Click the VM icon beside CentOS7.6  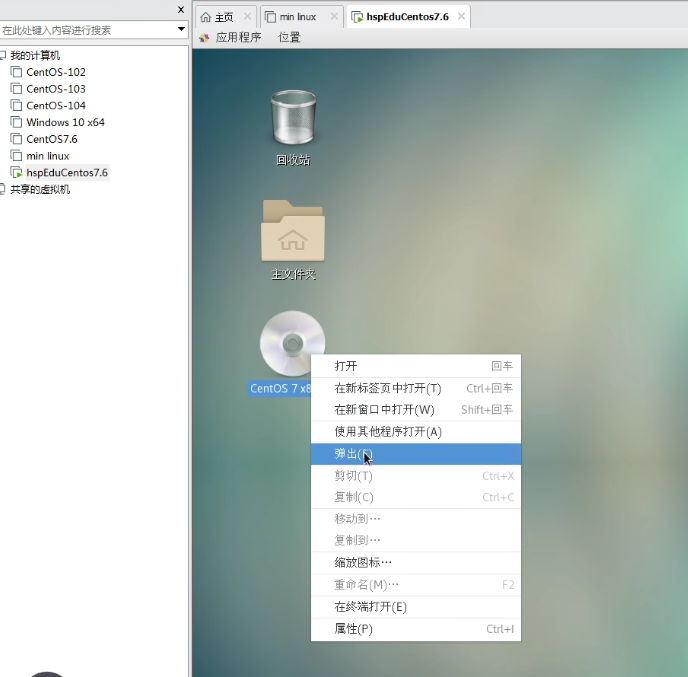coord(16,139)
